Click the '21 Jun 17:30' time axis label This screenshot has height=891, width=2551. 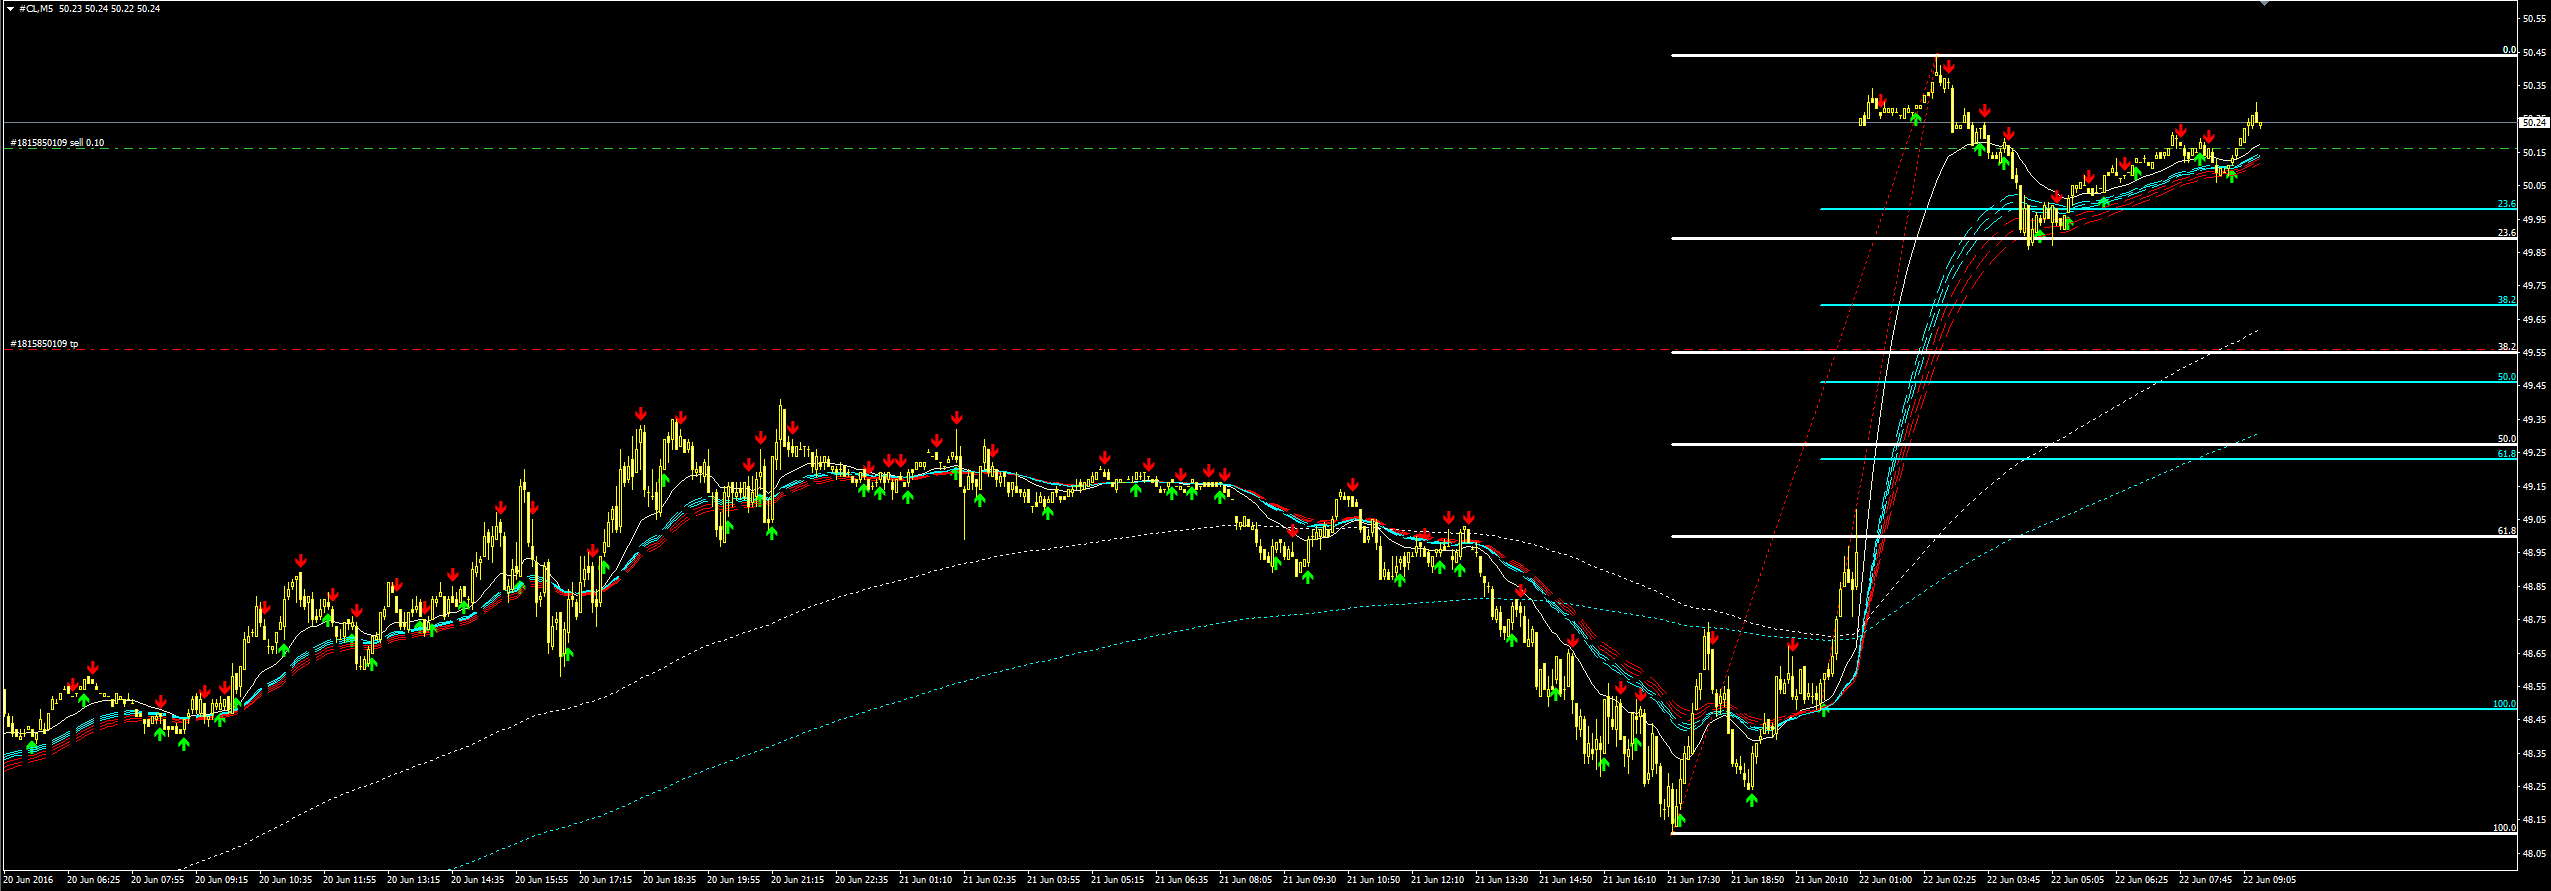[1694, 880]
